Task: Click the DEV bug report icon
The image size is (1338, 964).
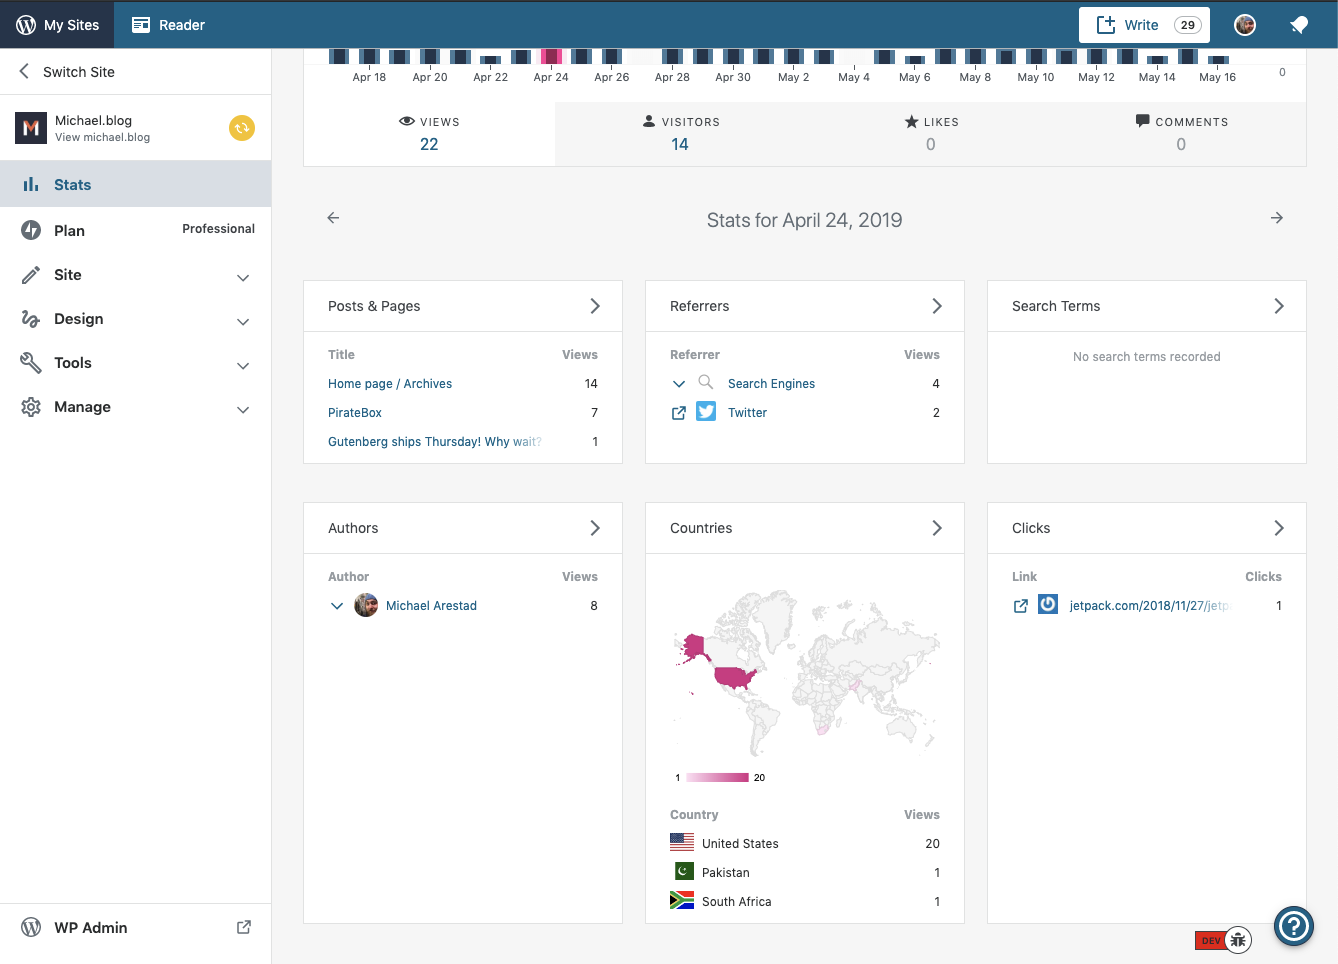Action: (1238, 940)
